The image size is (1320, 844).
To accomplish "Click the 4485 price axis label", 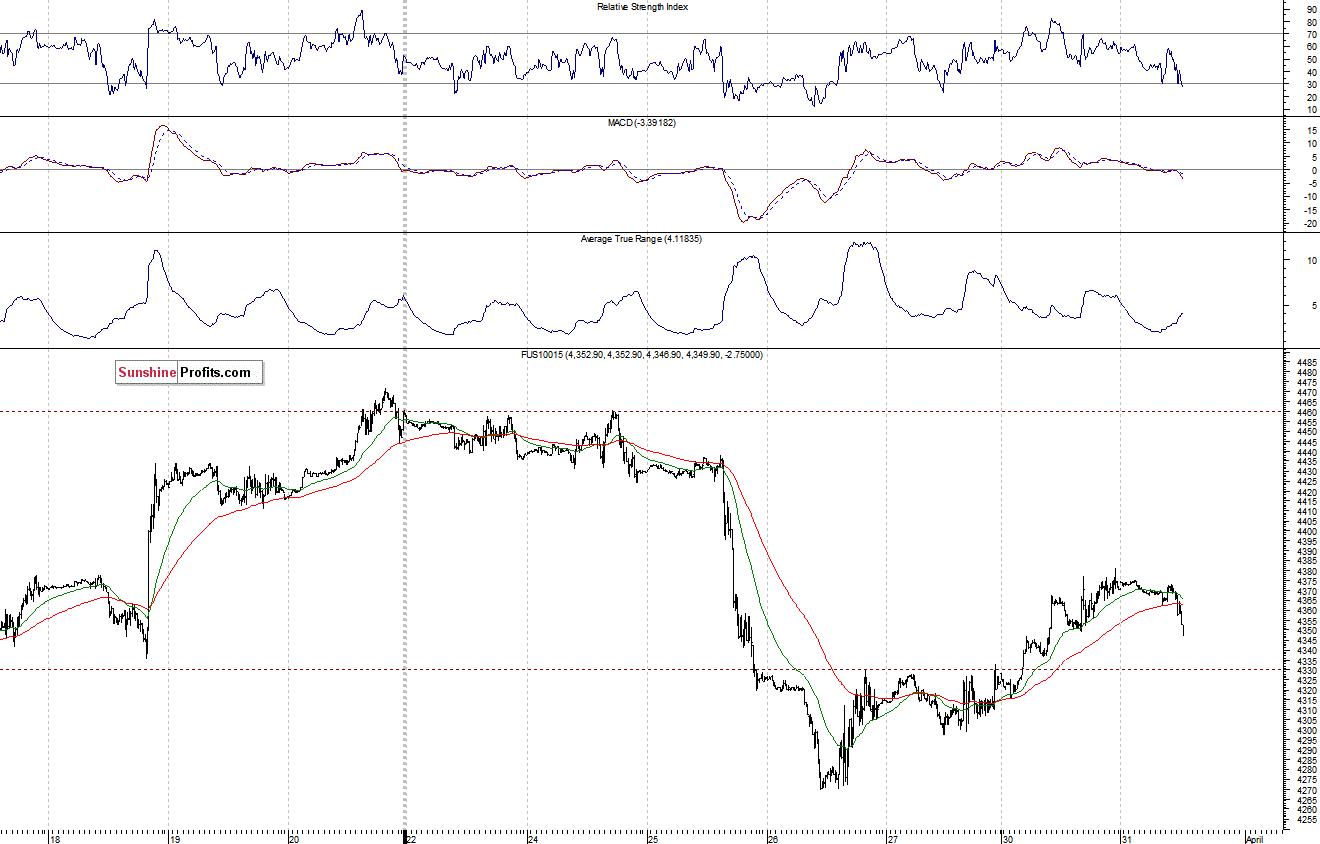I will click(x=1305, y=363).
